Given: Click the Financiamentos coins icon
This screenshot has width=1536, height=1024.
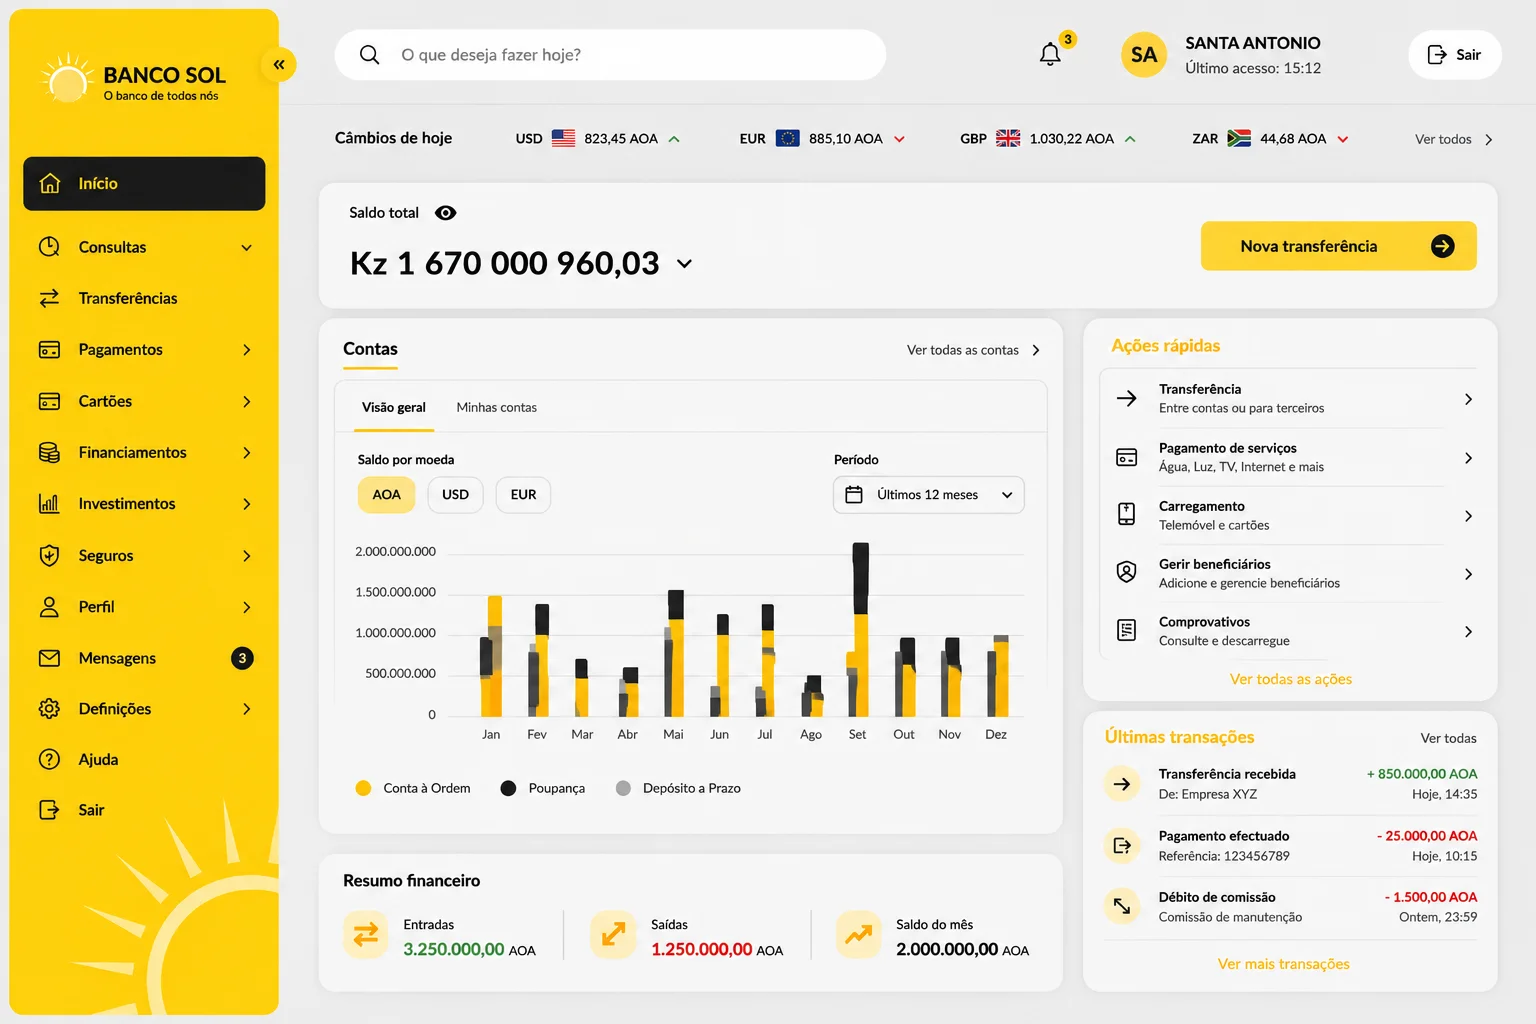Looking at the screenshot, I should tap(49, 452).
